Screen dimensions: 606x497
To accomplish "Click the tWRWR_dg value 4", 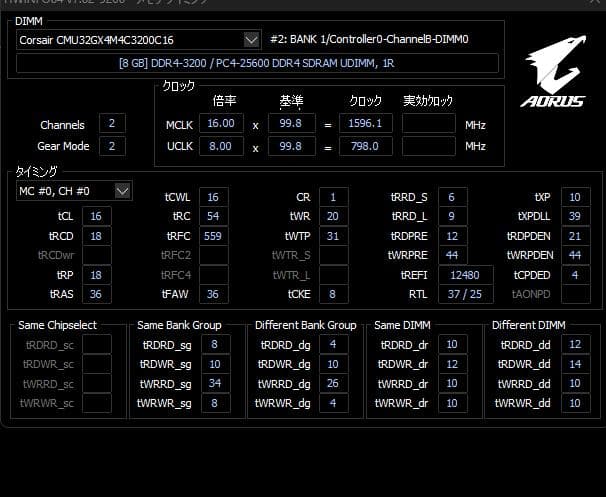I will (334, 403).
